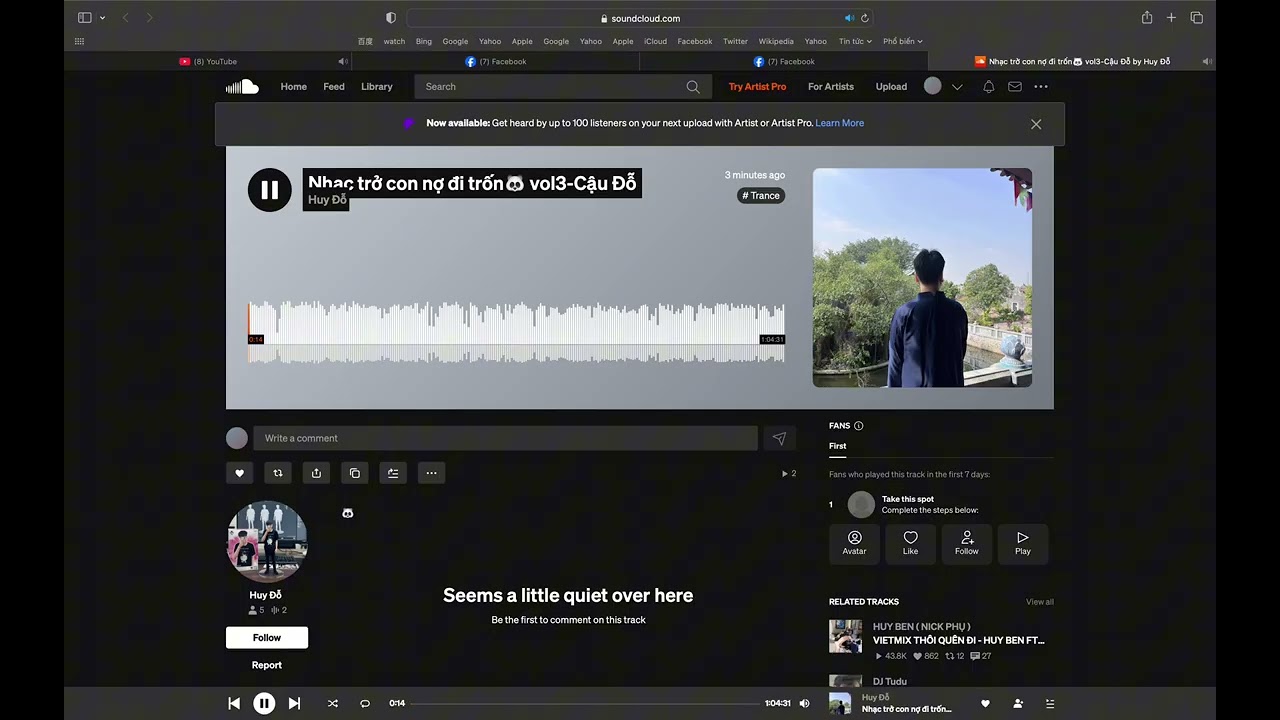This screenshot has width=1280, height=720.
Task: Seek using the bottom player progress bar
Action: coord(585,703)
